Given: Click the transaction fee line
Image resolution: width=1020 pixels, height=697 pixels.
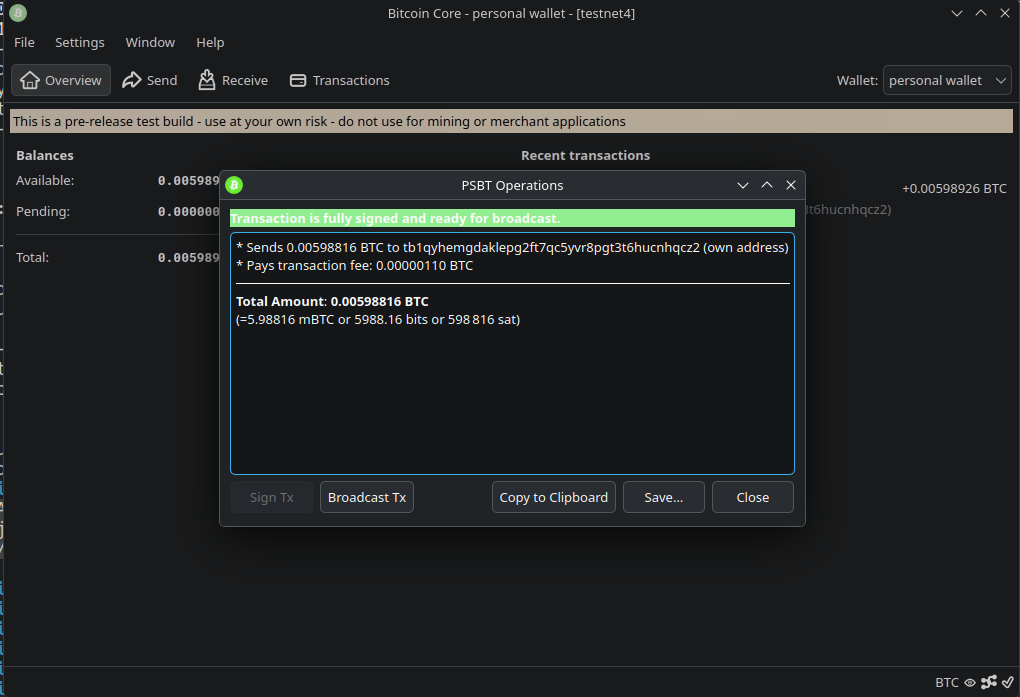Looking at the screenshot, I should 355,266.
